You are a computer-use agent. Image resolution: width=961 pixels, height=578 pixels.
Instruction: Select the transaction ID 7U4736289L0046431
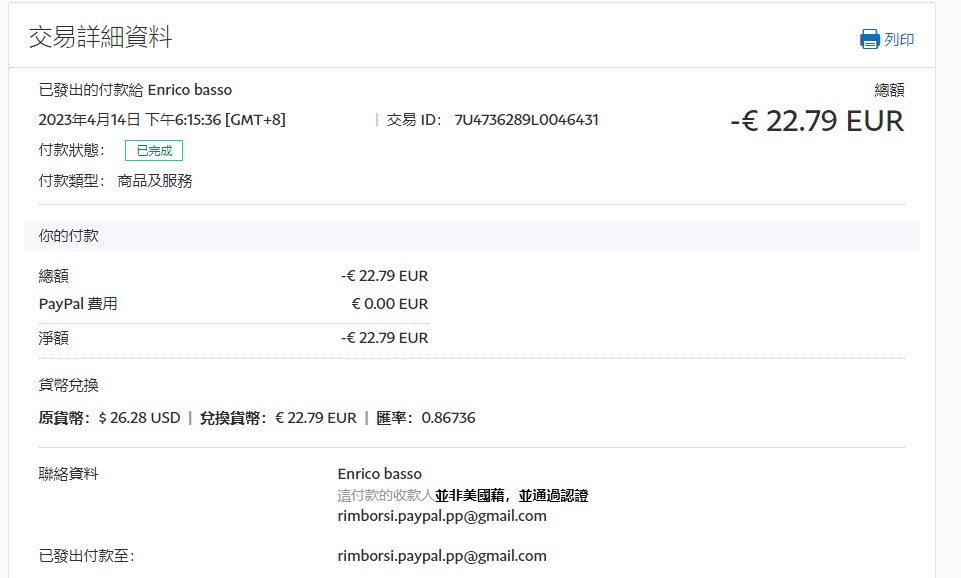pyautogui.click(x=526, y=120)
